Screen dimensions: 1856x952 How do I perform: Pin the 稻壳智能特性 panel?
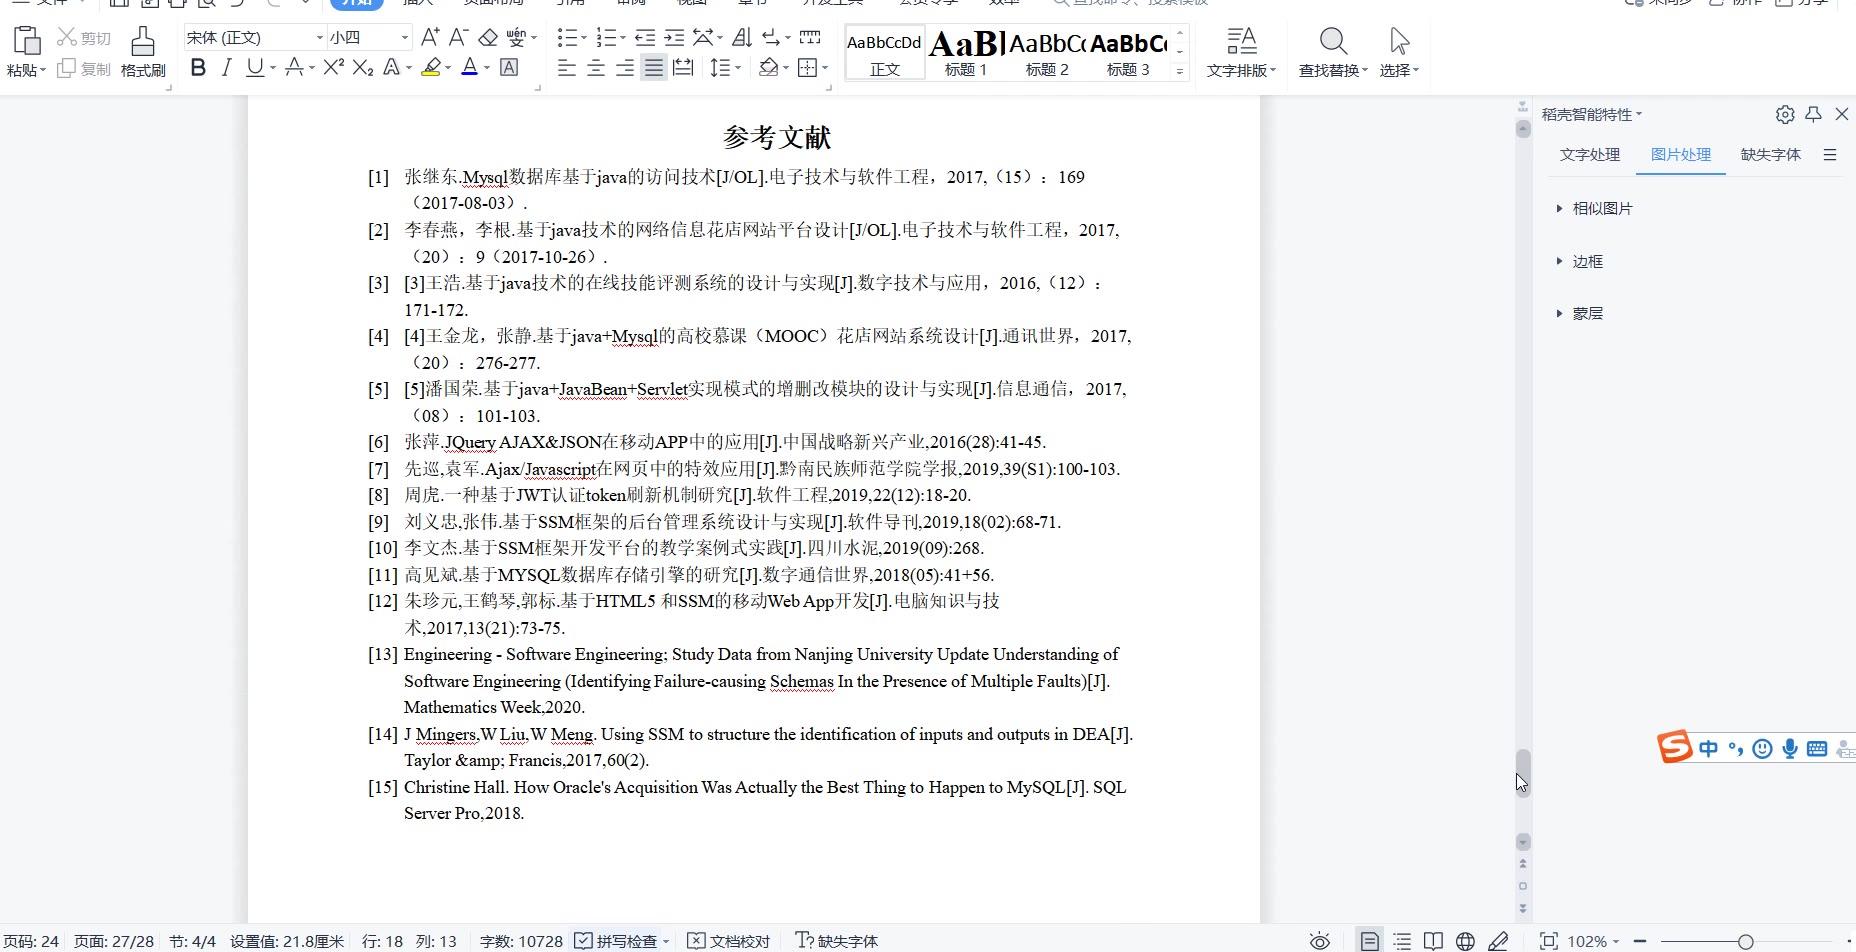(1814, 114)
